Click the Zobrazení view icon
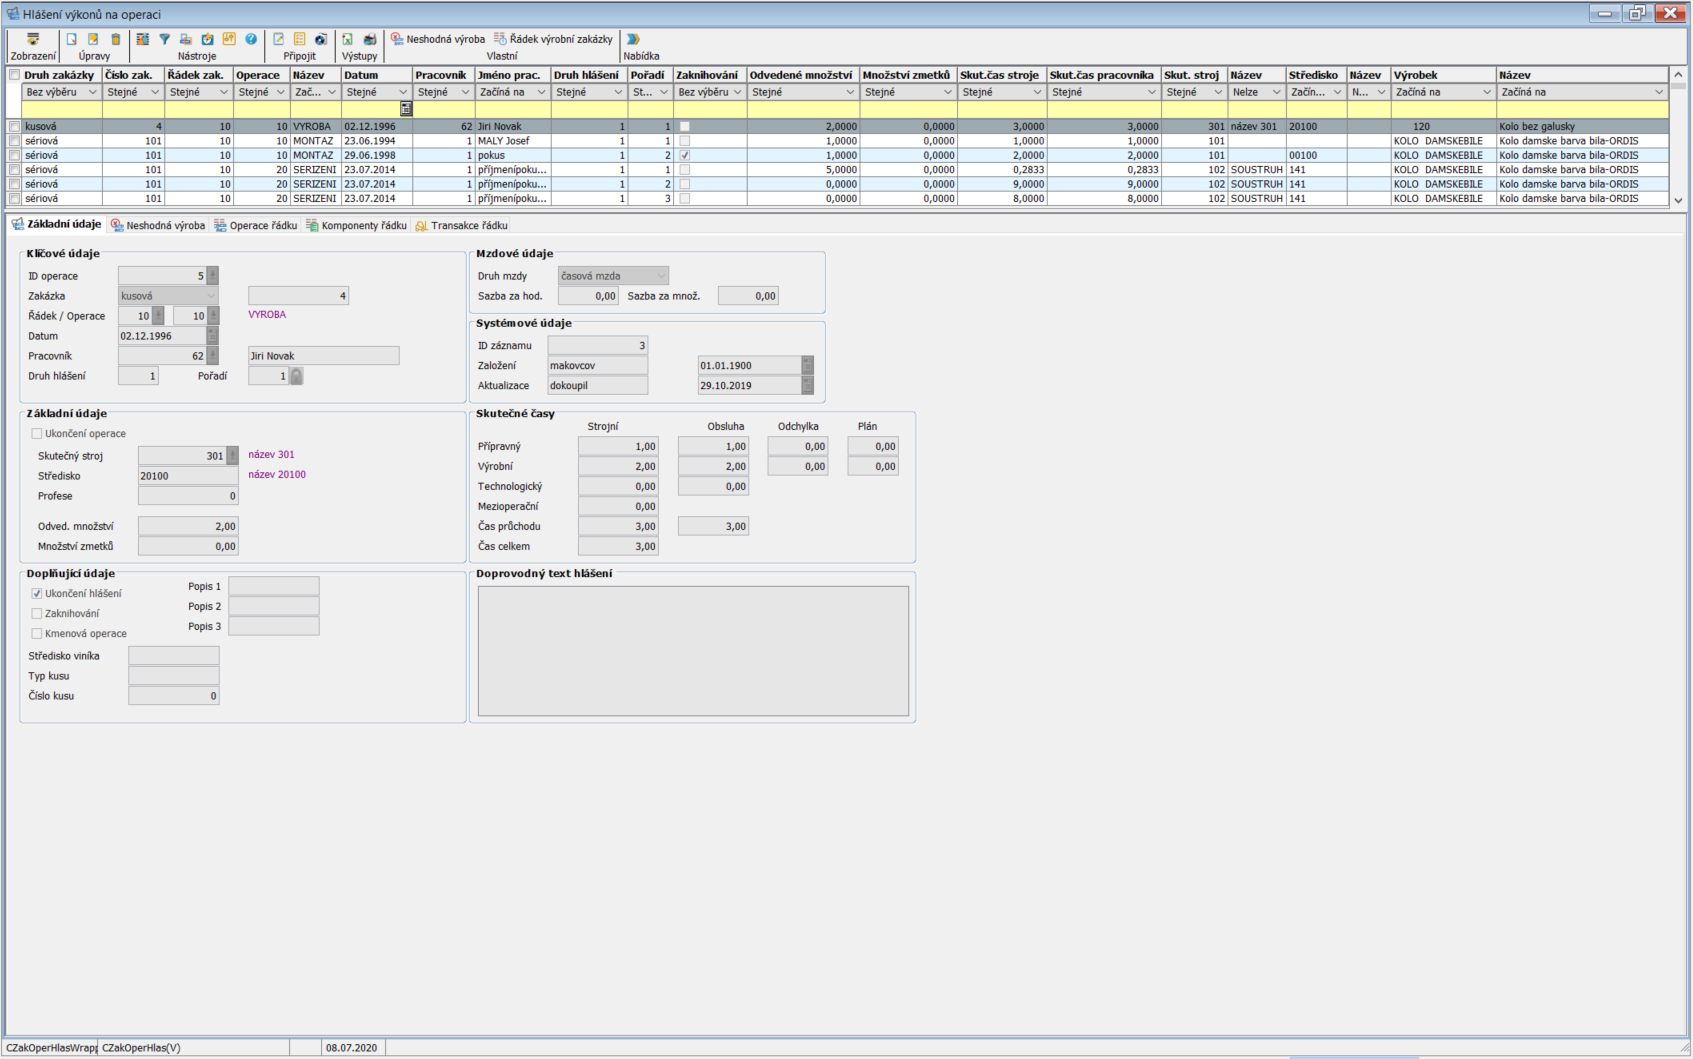The image size is (1693, 1059). (x=33, y=39)
